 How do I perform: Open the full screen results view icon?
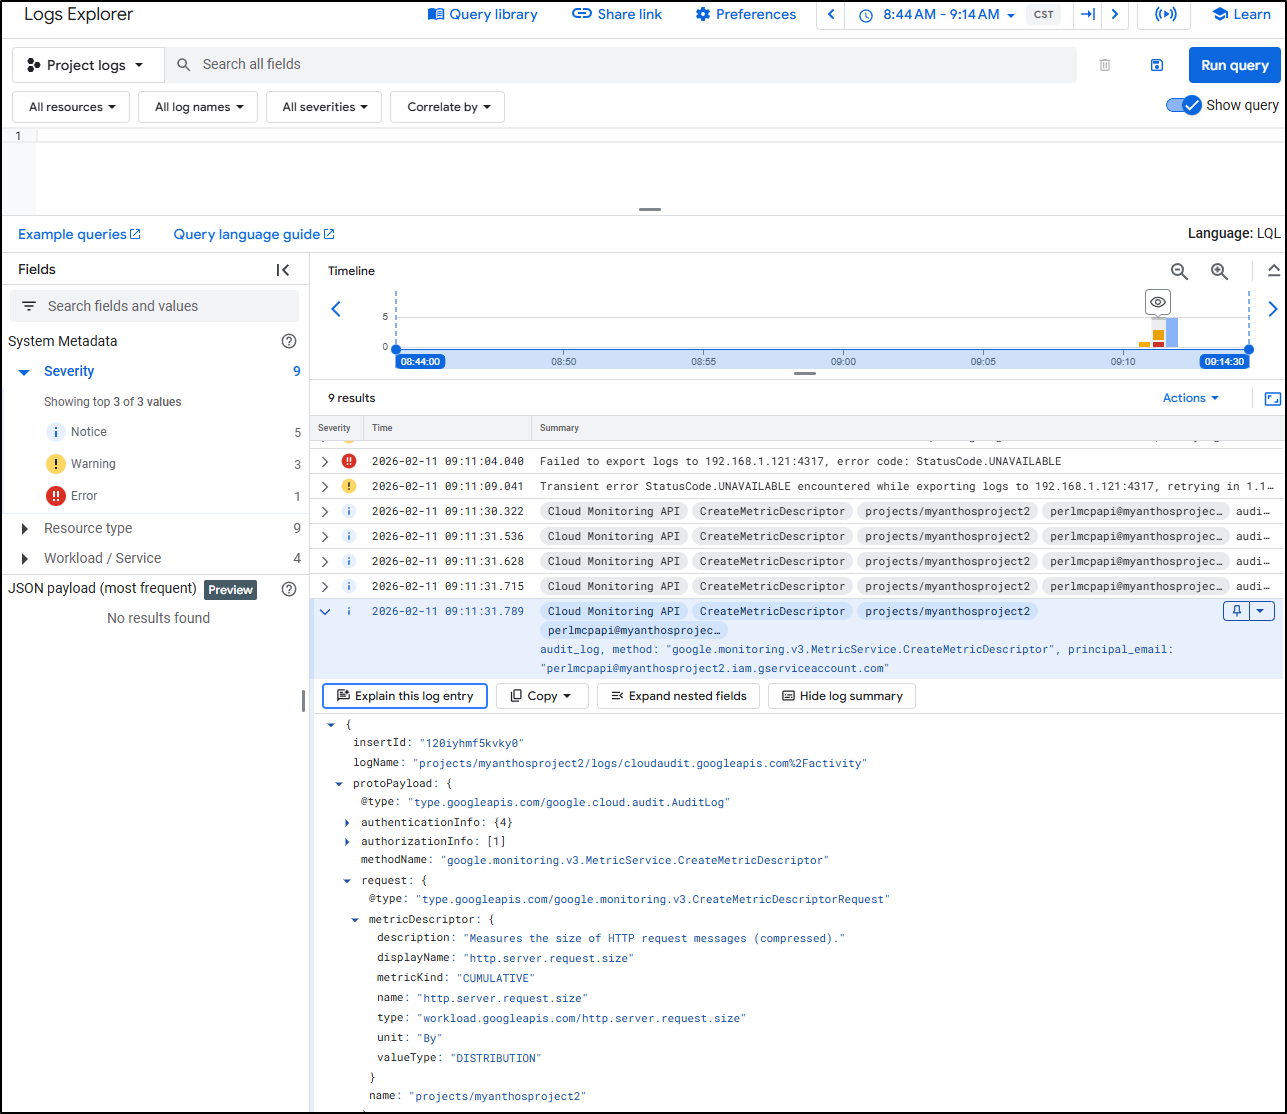tap(1272, 398)
